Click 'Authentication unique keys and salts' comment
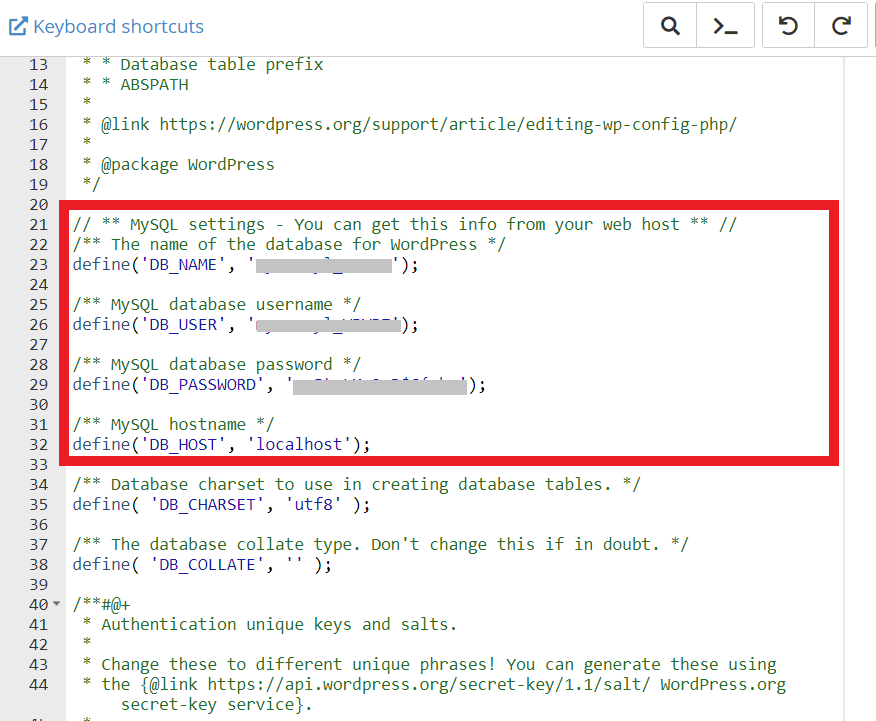The width and height of the screenshot is (876, 721). click(x=279, y=624)
